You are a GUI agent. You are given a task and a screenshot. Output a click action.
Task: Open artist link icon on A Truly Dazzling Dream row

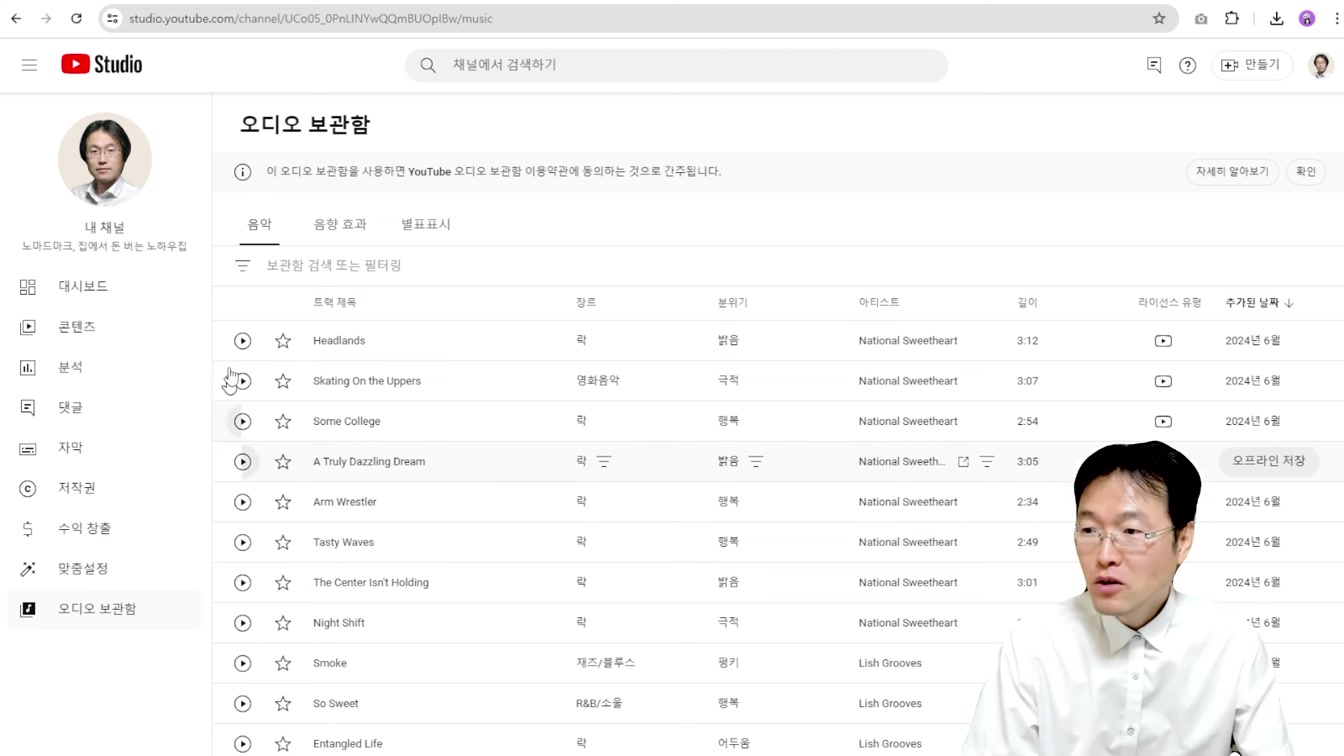coord(963,462)
